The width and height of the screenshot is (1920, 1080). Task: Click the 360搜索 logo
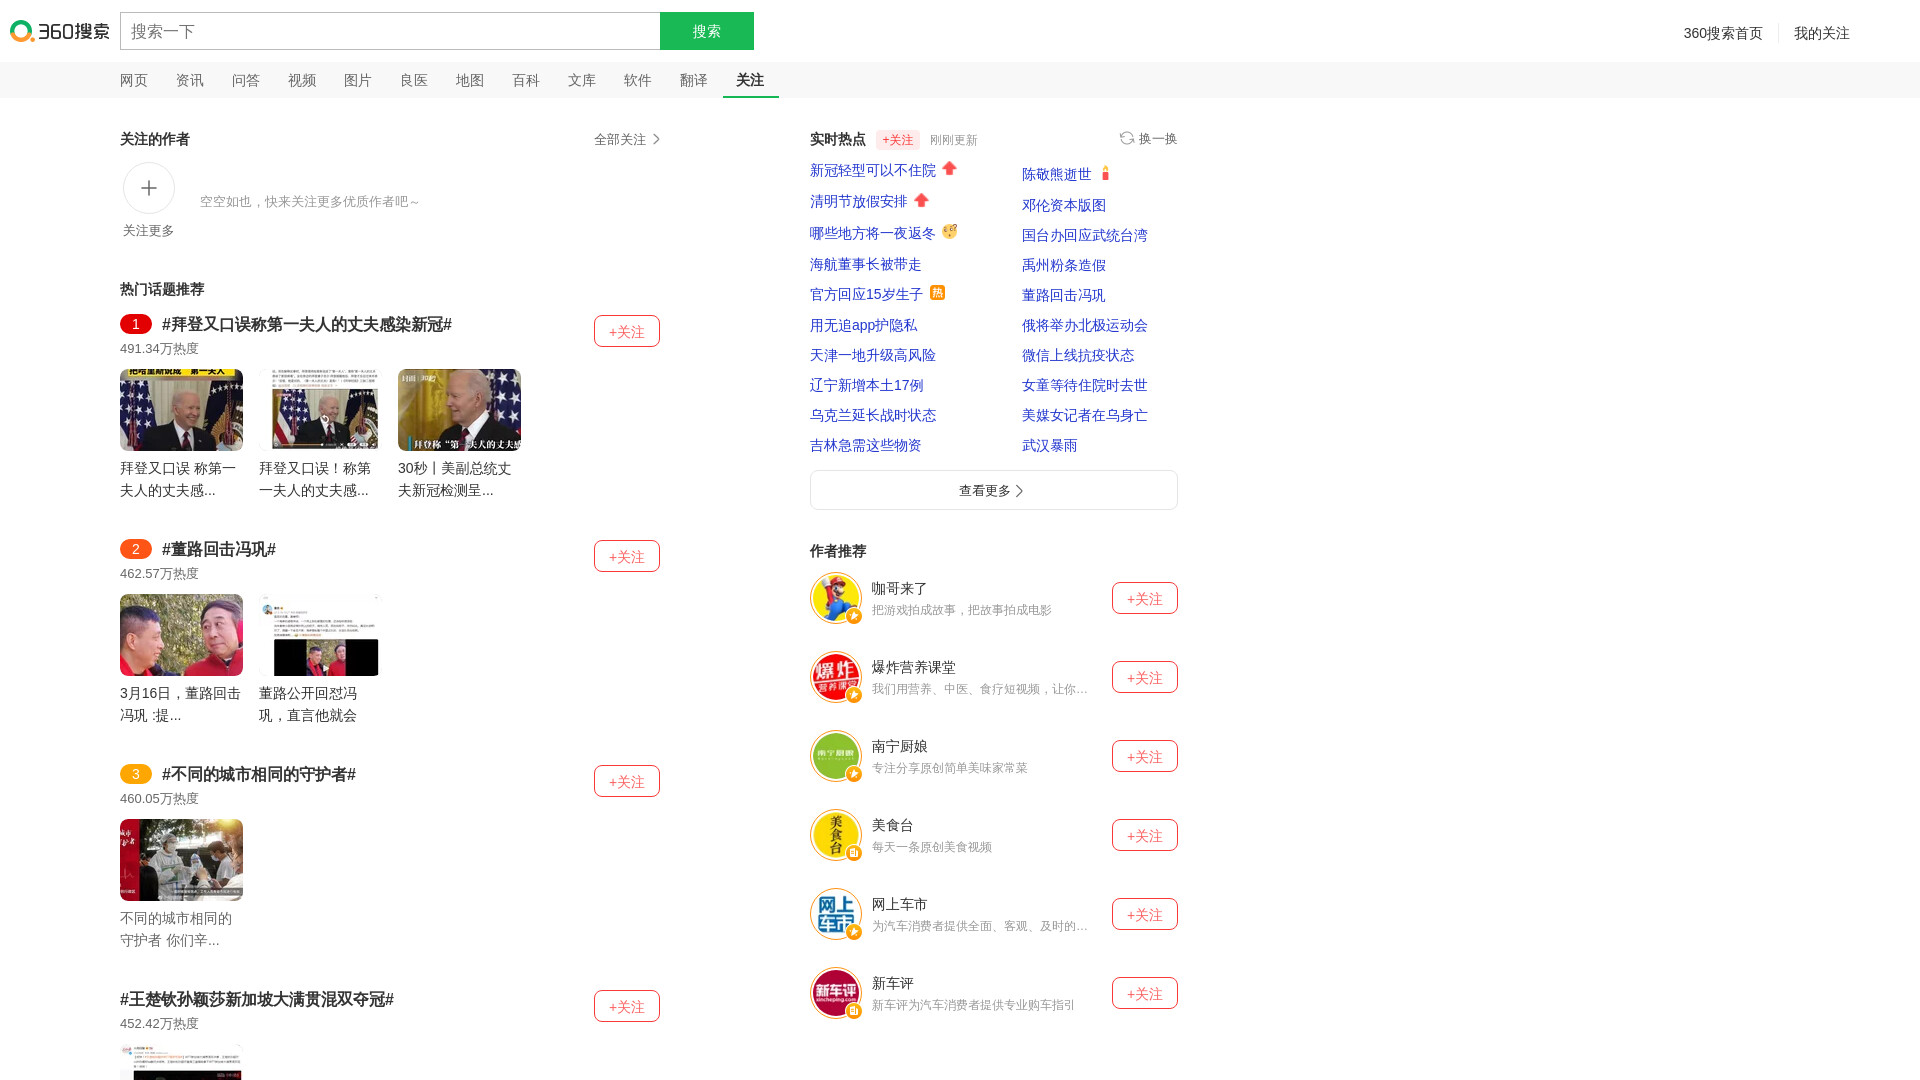pos(59,31)
